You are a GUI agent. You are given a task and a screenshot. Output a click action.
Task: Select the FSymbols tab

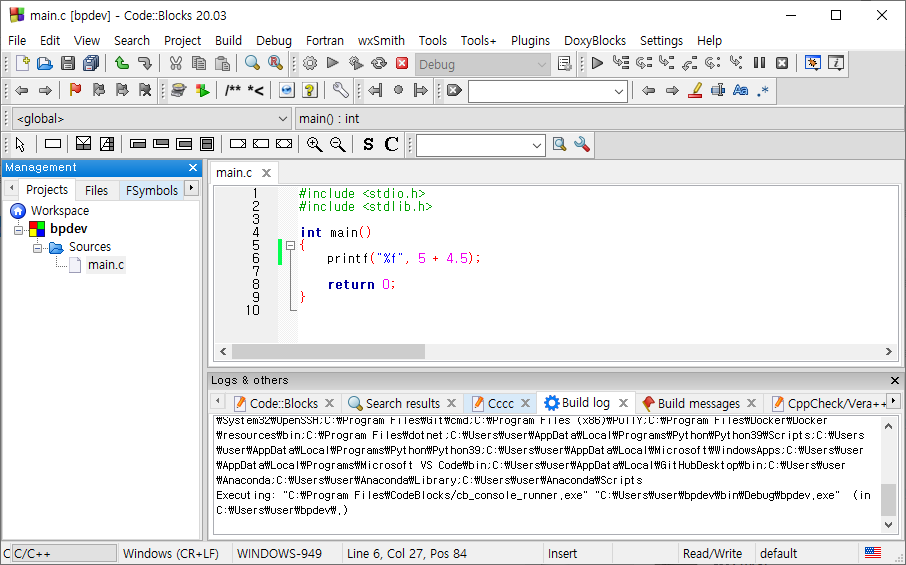151,190
